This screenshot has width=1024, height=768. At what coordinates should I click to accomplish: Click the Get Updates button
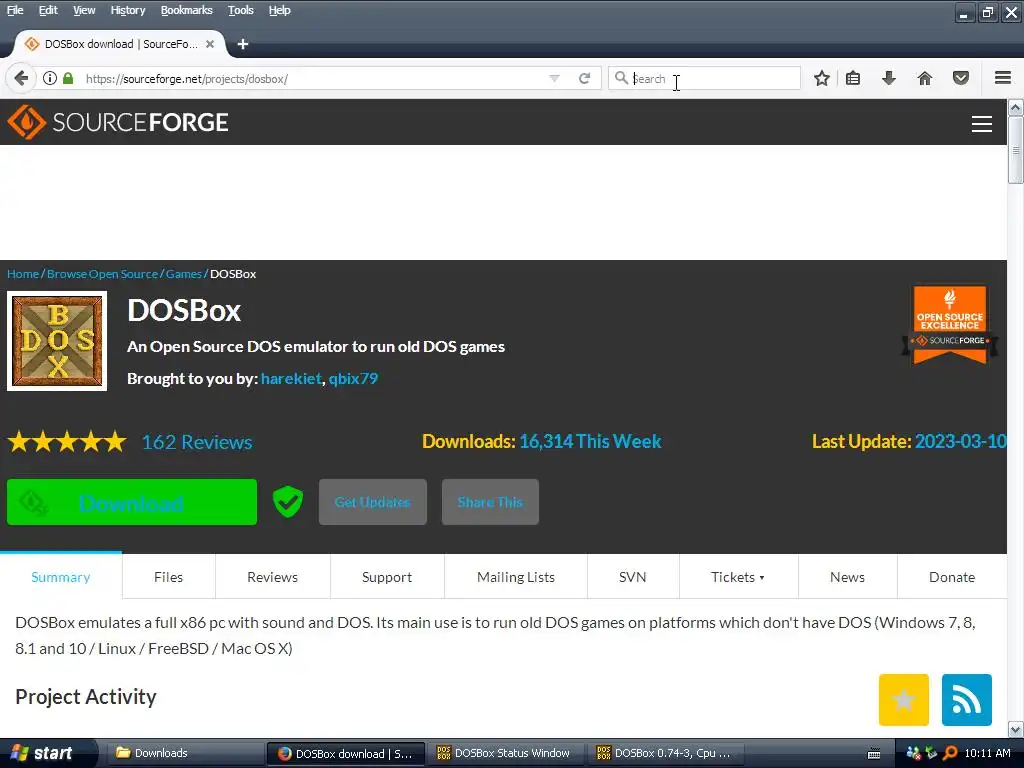coord(372,502)
